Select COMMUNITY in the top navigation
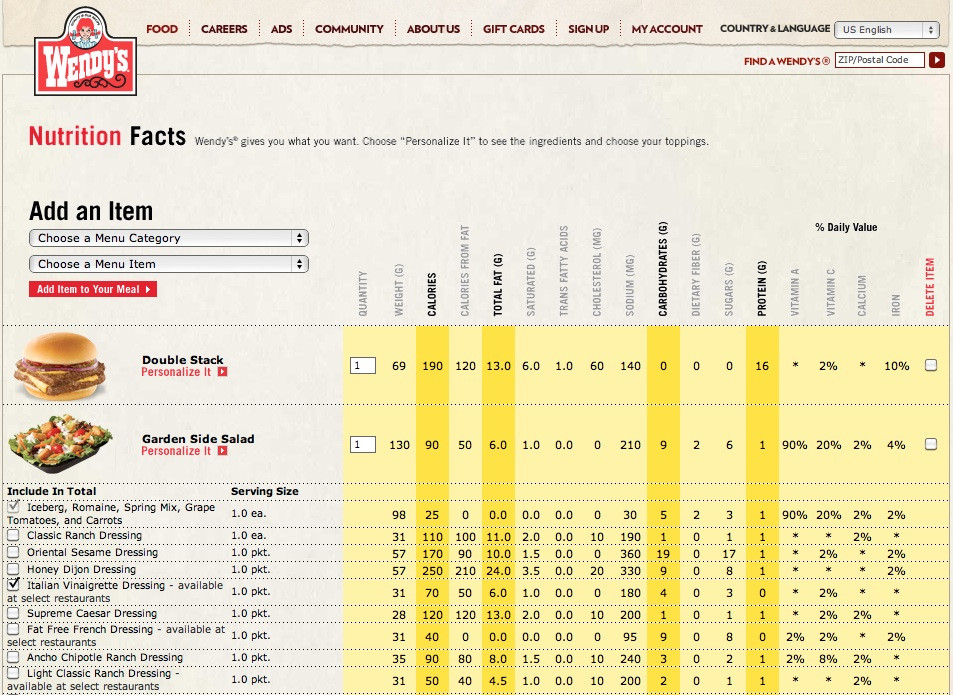This screenshot has height=695, width=953. coord(349,29)
